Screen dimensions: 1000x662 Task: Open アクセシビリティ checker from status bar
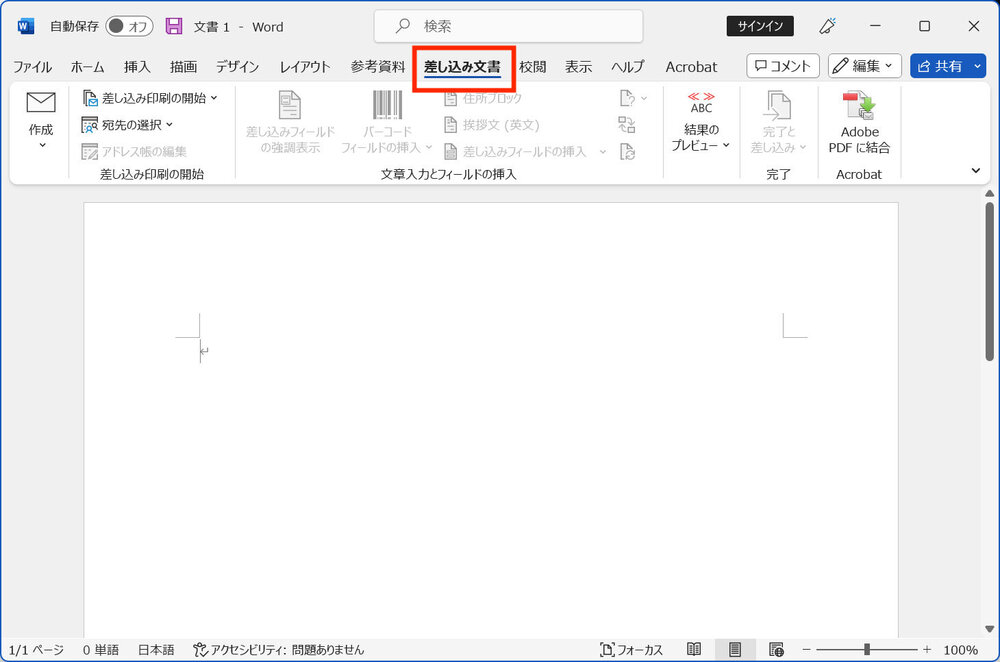[x=279, y=650]
